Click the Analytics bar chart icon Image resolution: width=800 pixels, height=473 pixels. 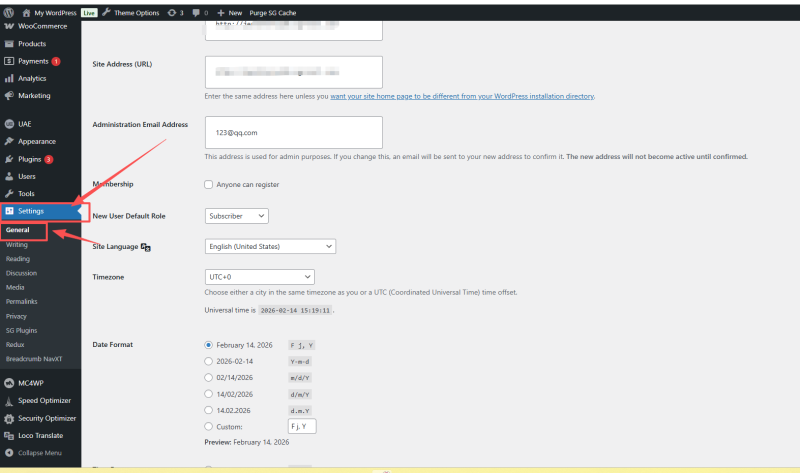(9, 78)
